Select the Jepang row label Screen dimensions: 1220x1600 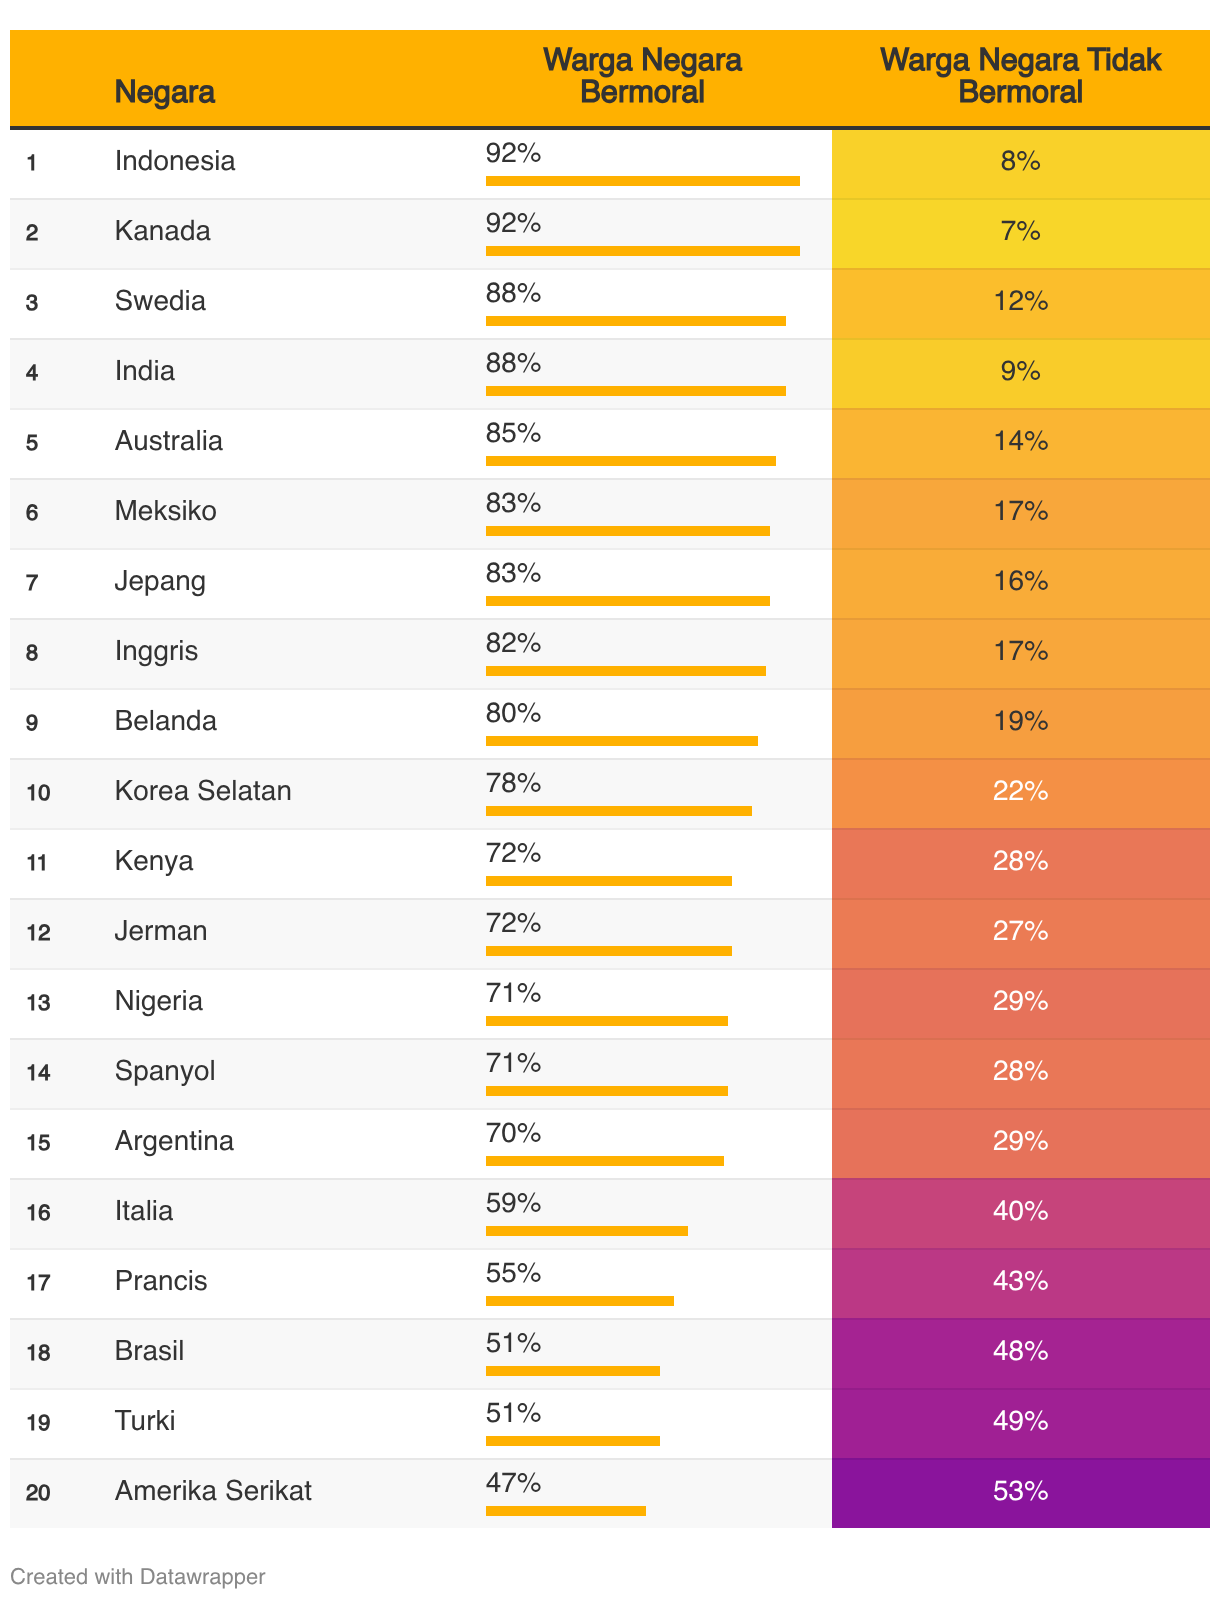tap(160, 581)
